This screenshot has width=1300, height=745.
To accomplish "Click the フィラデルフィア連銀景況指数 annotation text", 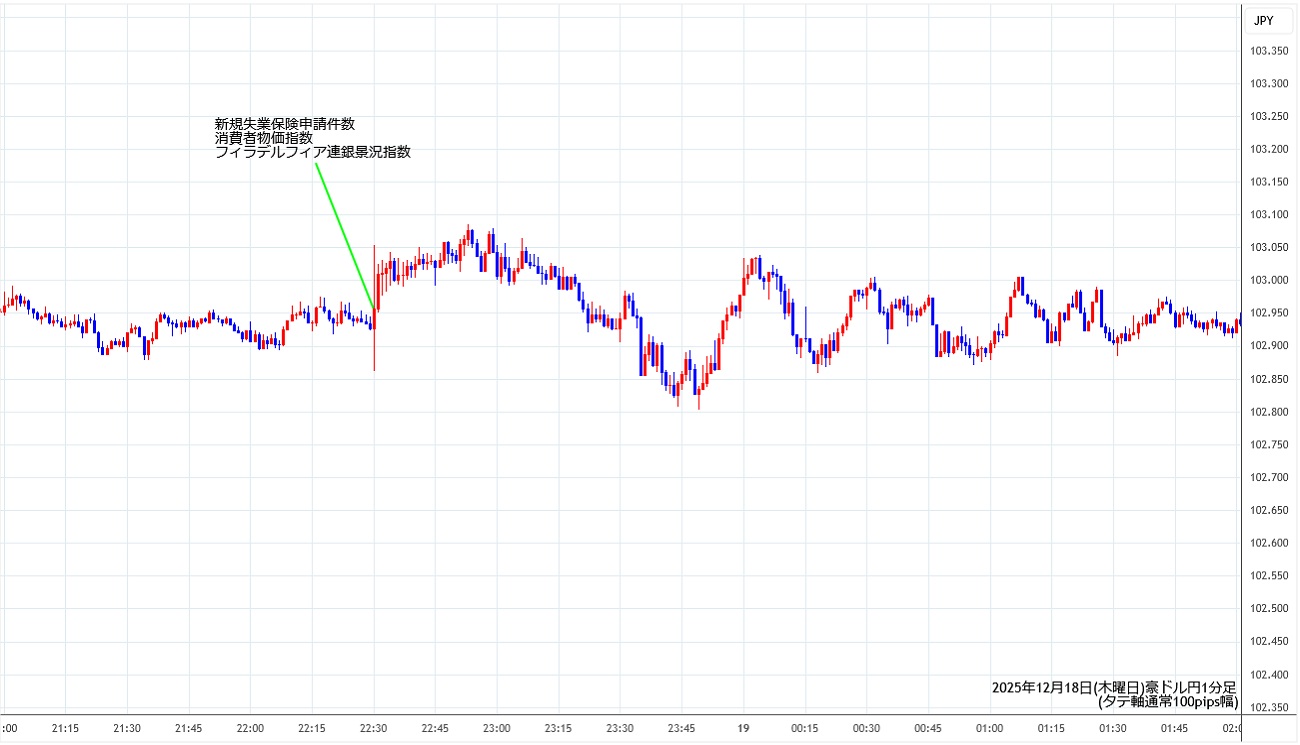I will pos(313,153).
